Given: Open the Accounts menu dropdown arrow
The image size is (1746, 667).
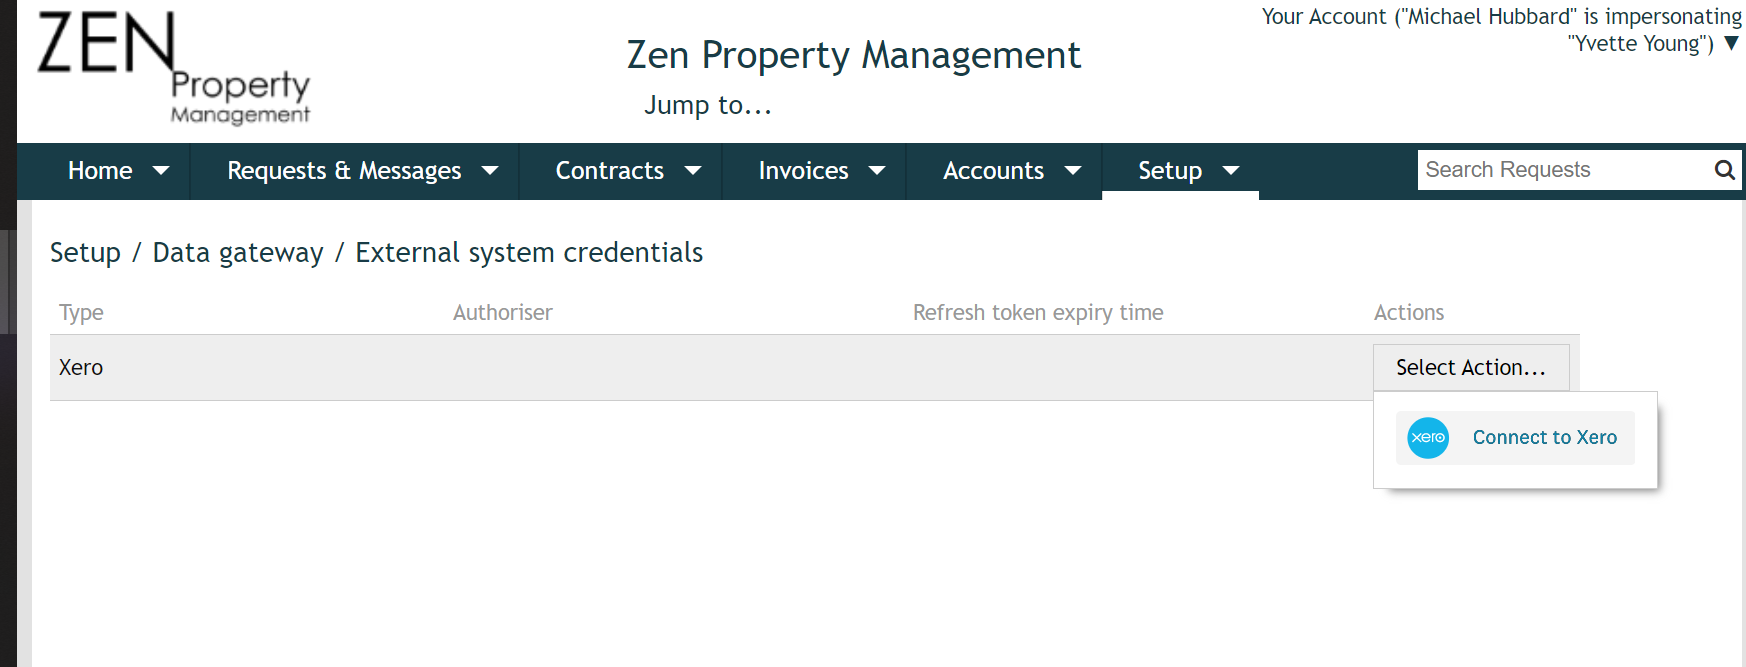Looking at the screenshot, I should [1072, 170].
